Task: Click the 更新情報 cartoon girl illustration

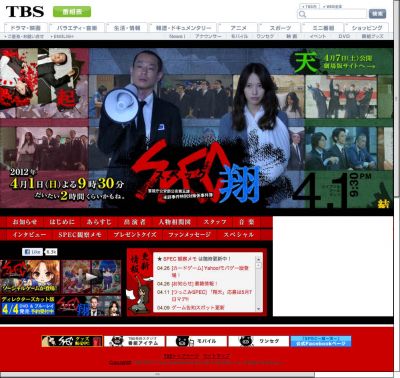Action: (139, 283)
